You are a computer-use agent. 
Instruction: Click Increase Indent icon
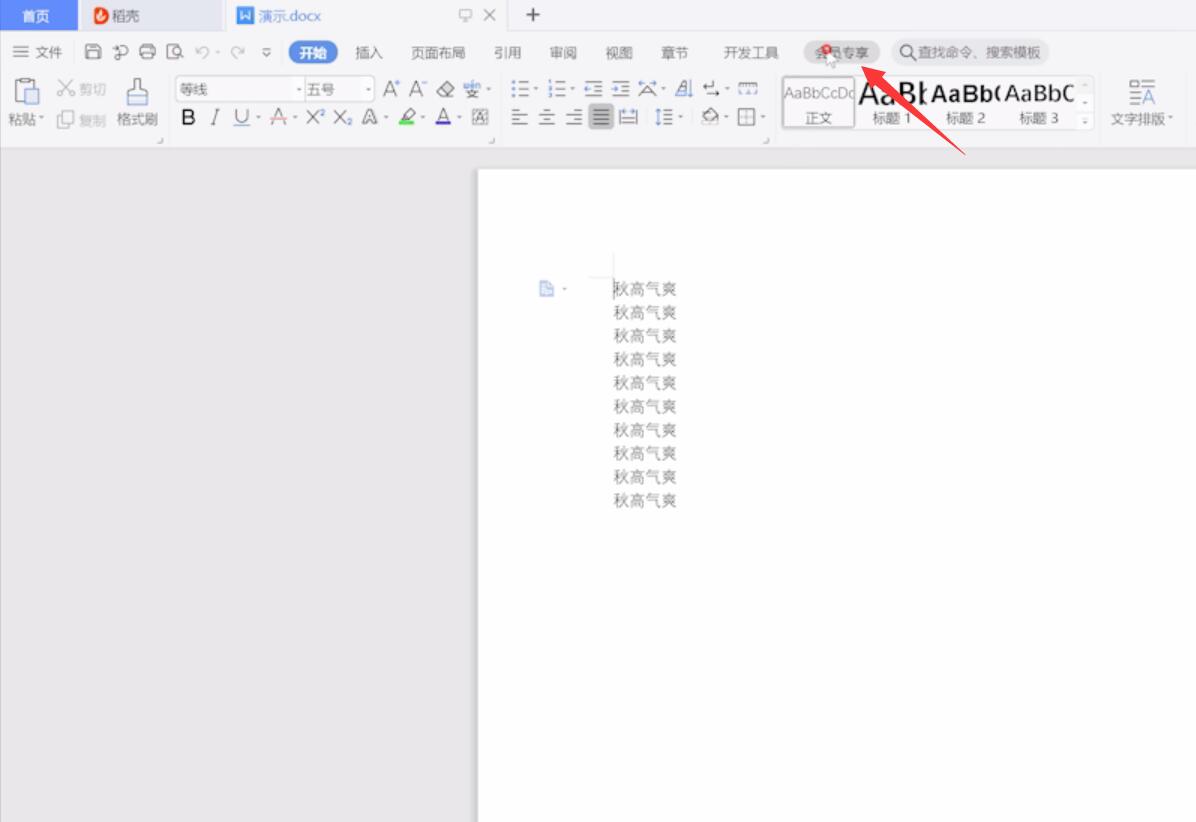tap(621, 89)
